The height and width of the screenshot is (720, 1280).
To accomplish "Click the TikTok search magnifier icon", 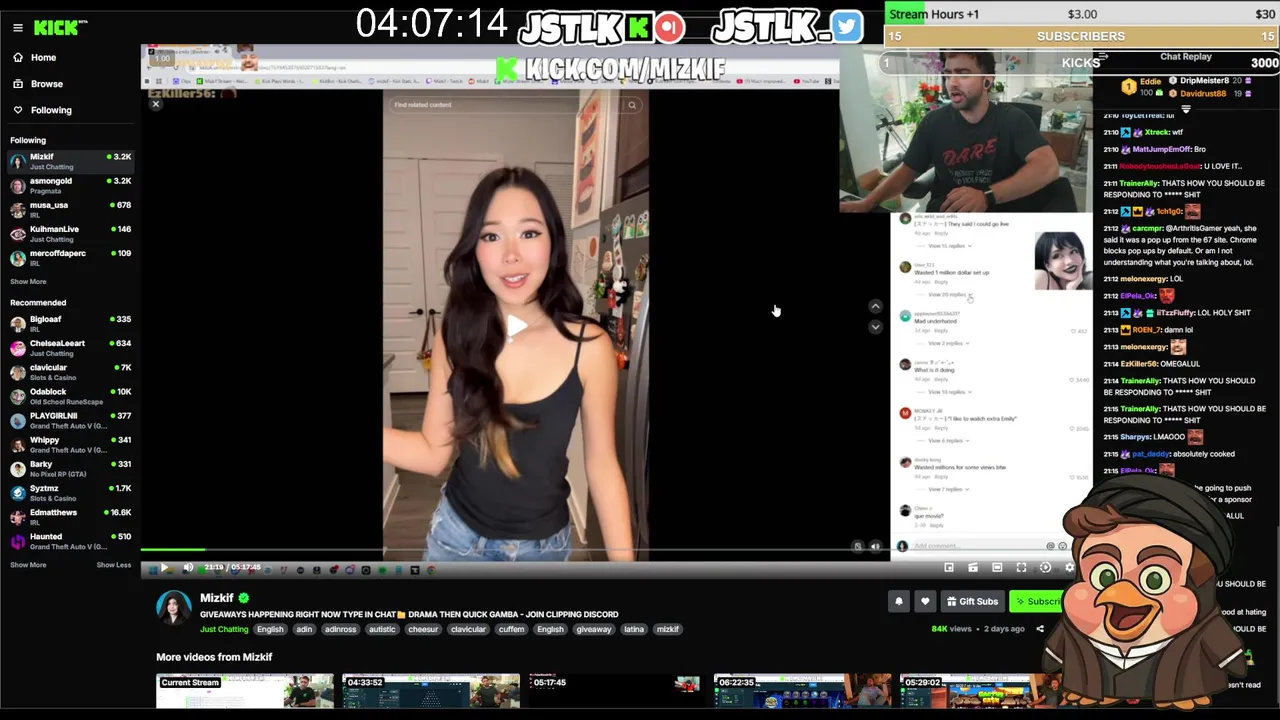I will (632, 105).
